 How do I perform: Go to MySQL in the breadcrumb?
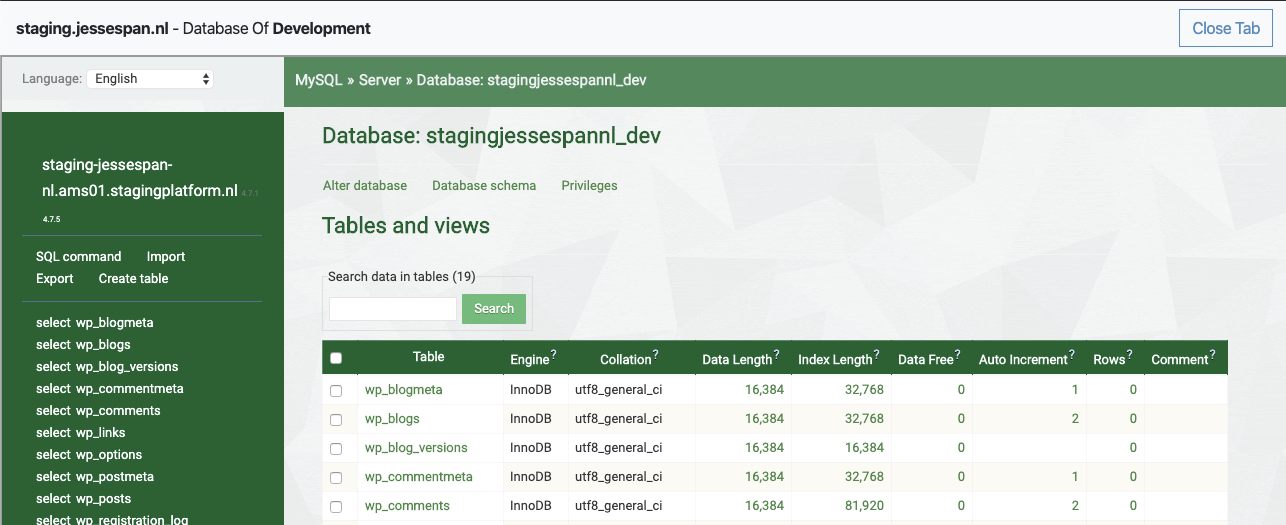click(318, 80)
